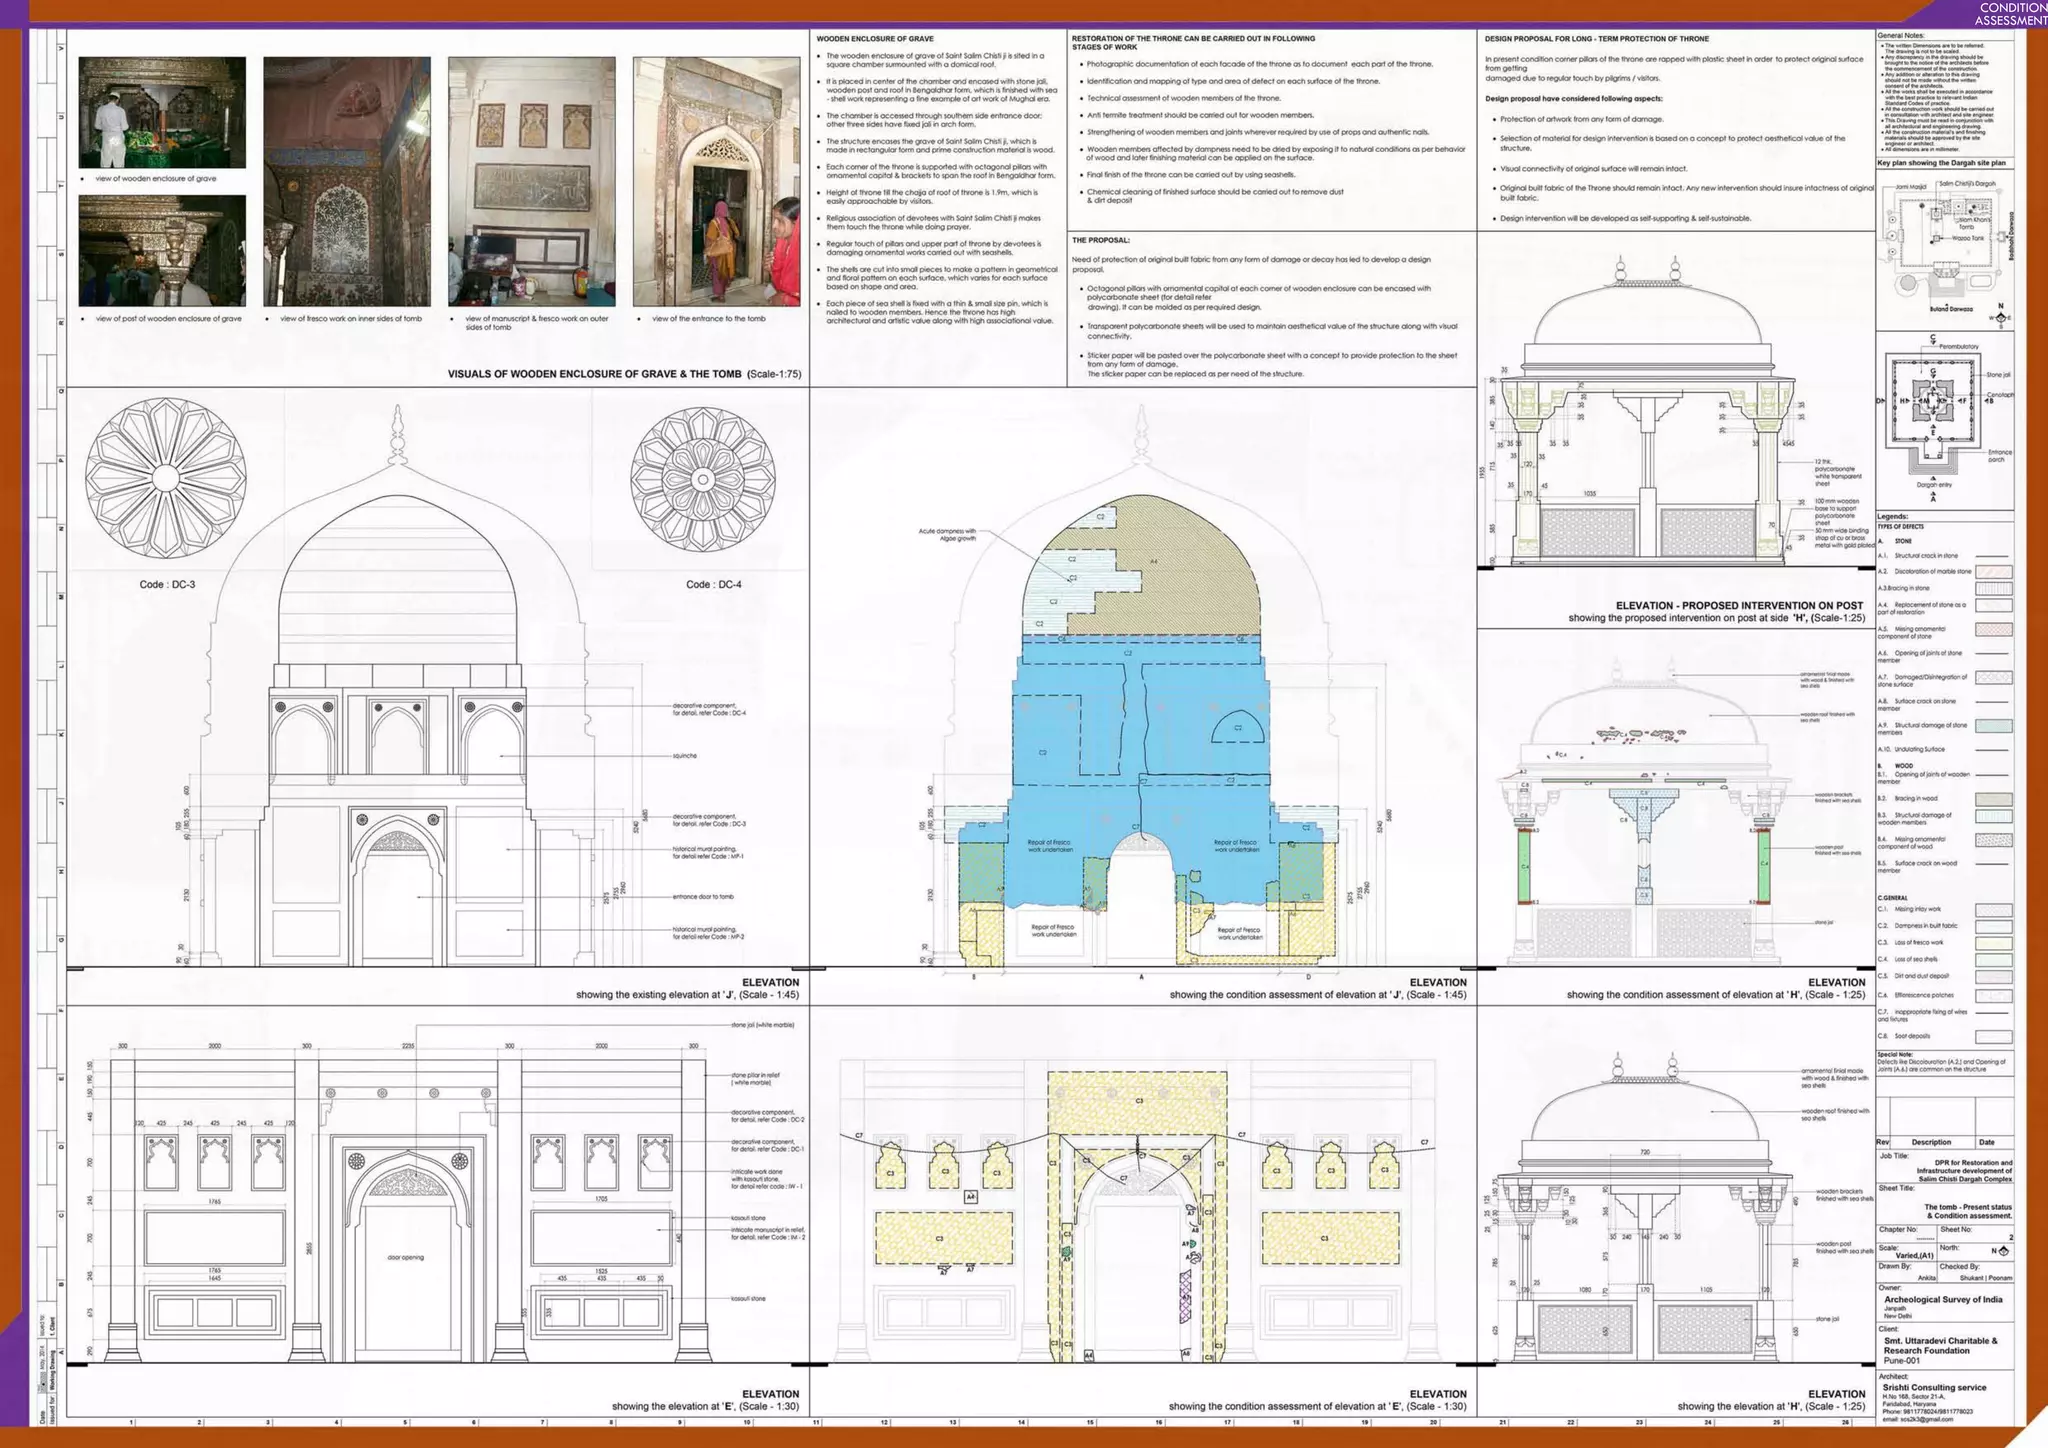Click the north compass in the site key plan

tap(1999, 317)
